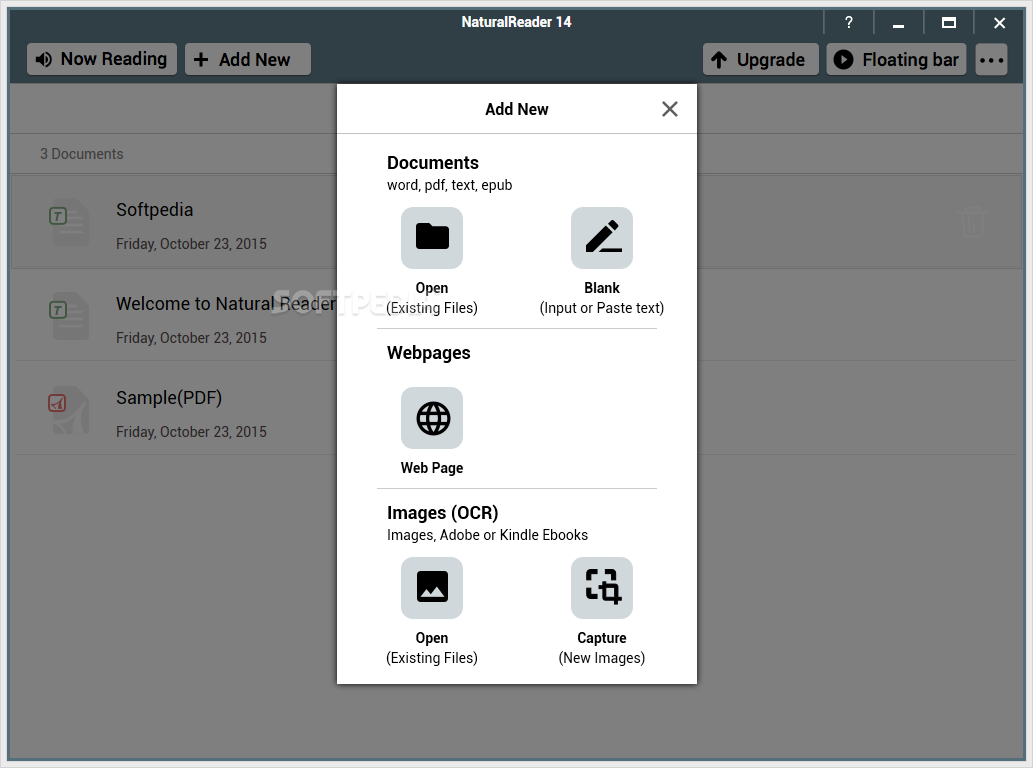Image resolution: width=1033 pixels, height=768 pixels.
Task: Capture new images for OCR
Action: 601,588
